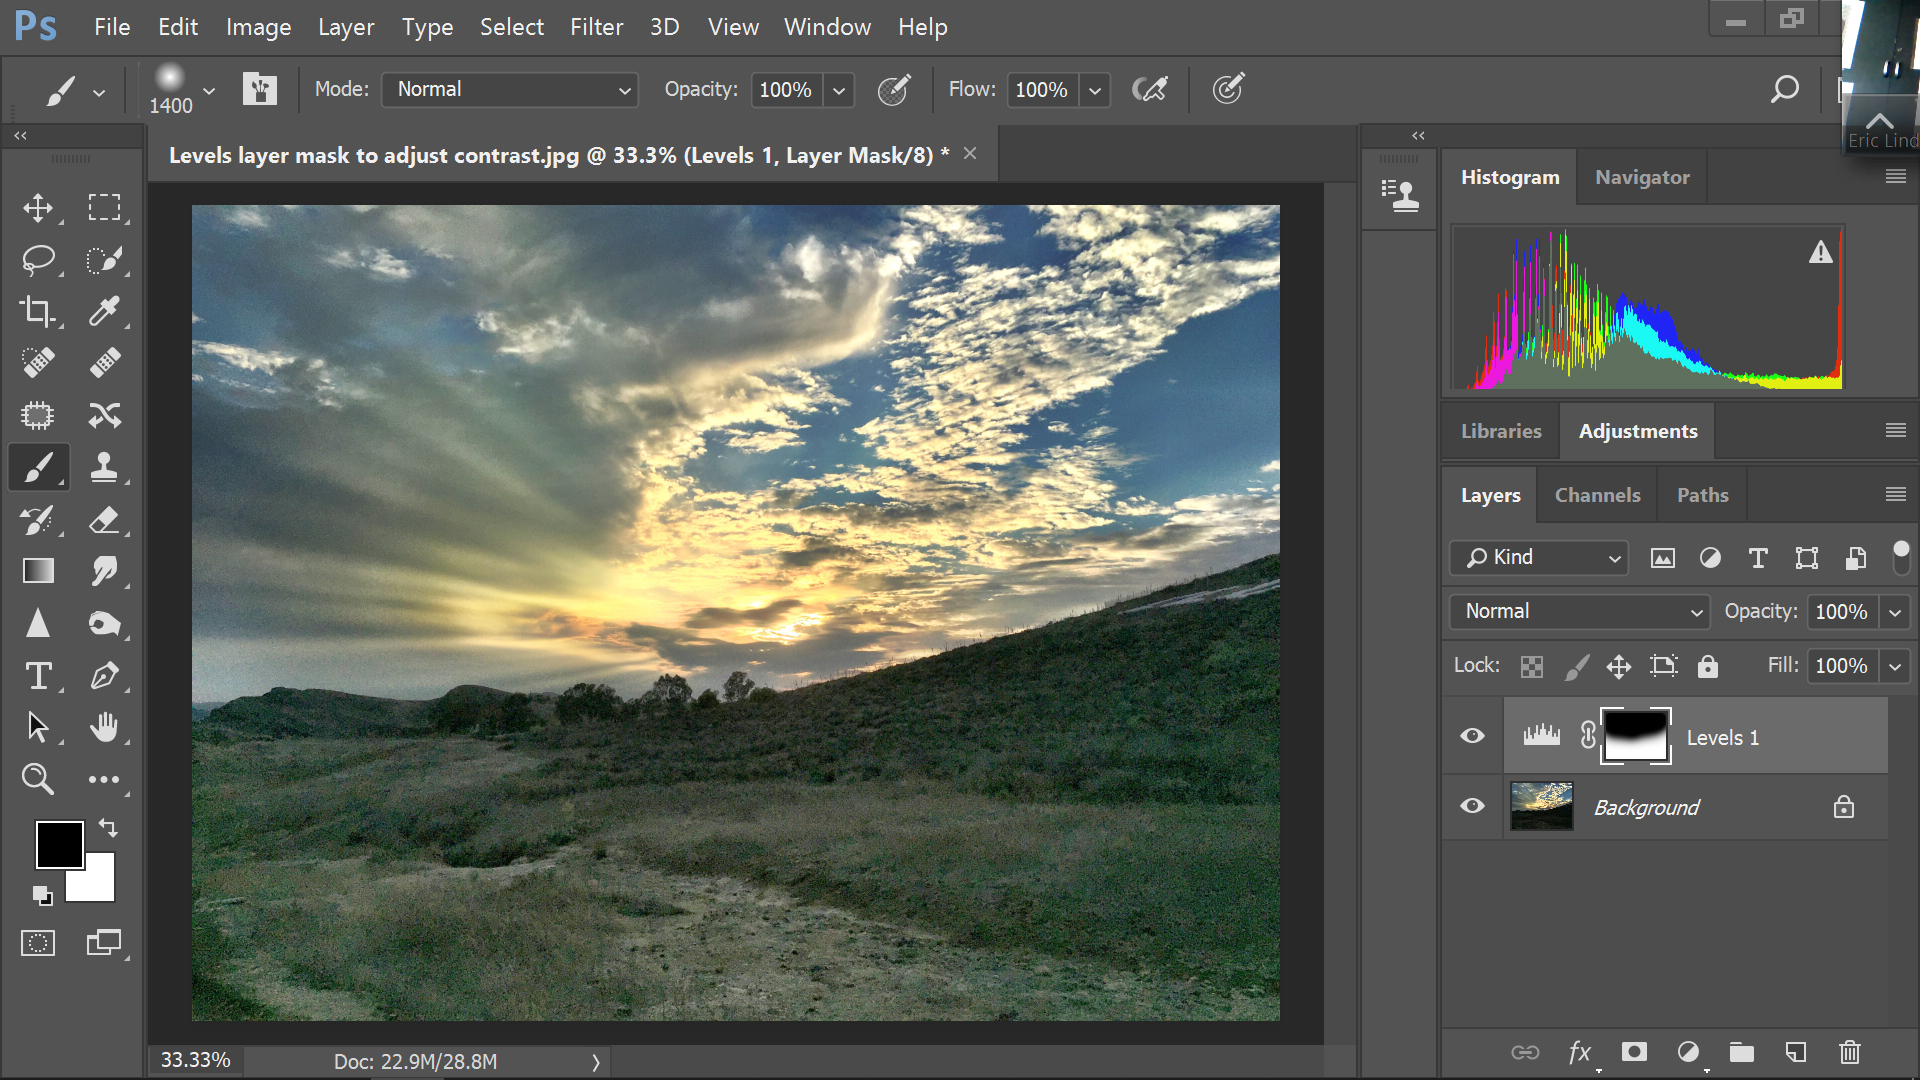Select the Sponge tool
Image resolution: width=1920 pixels, height=1080 pixels.
point(104,623)
